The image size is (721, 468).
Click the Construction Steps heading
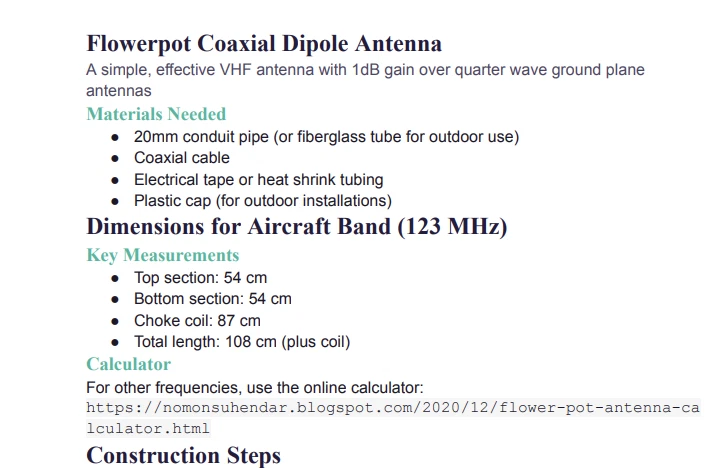point(183,455)
